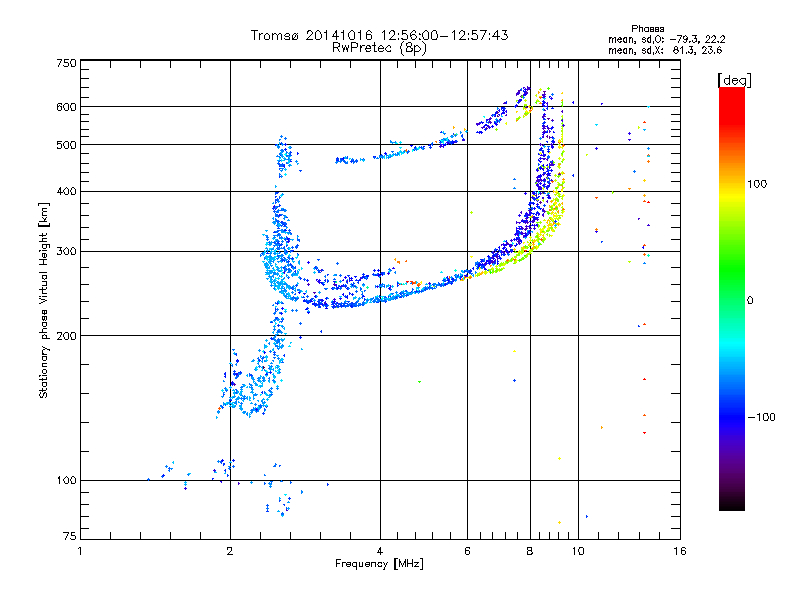
Task: Click the x-axis tick label '8'
Action: tap(530, 551)
